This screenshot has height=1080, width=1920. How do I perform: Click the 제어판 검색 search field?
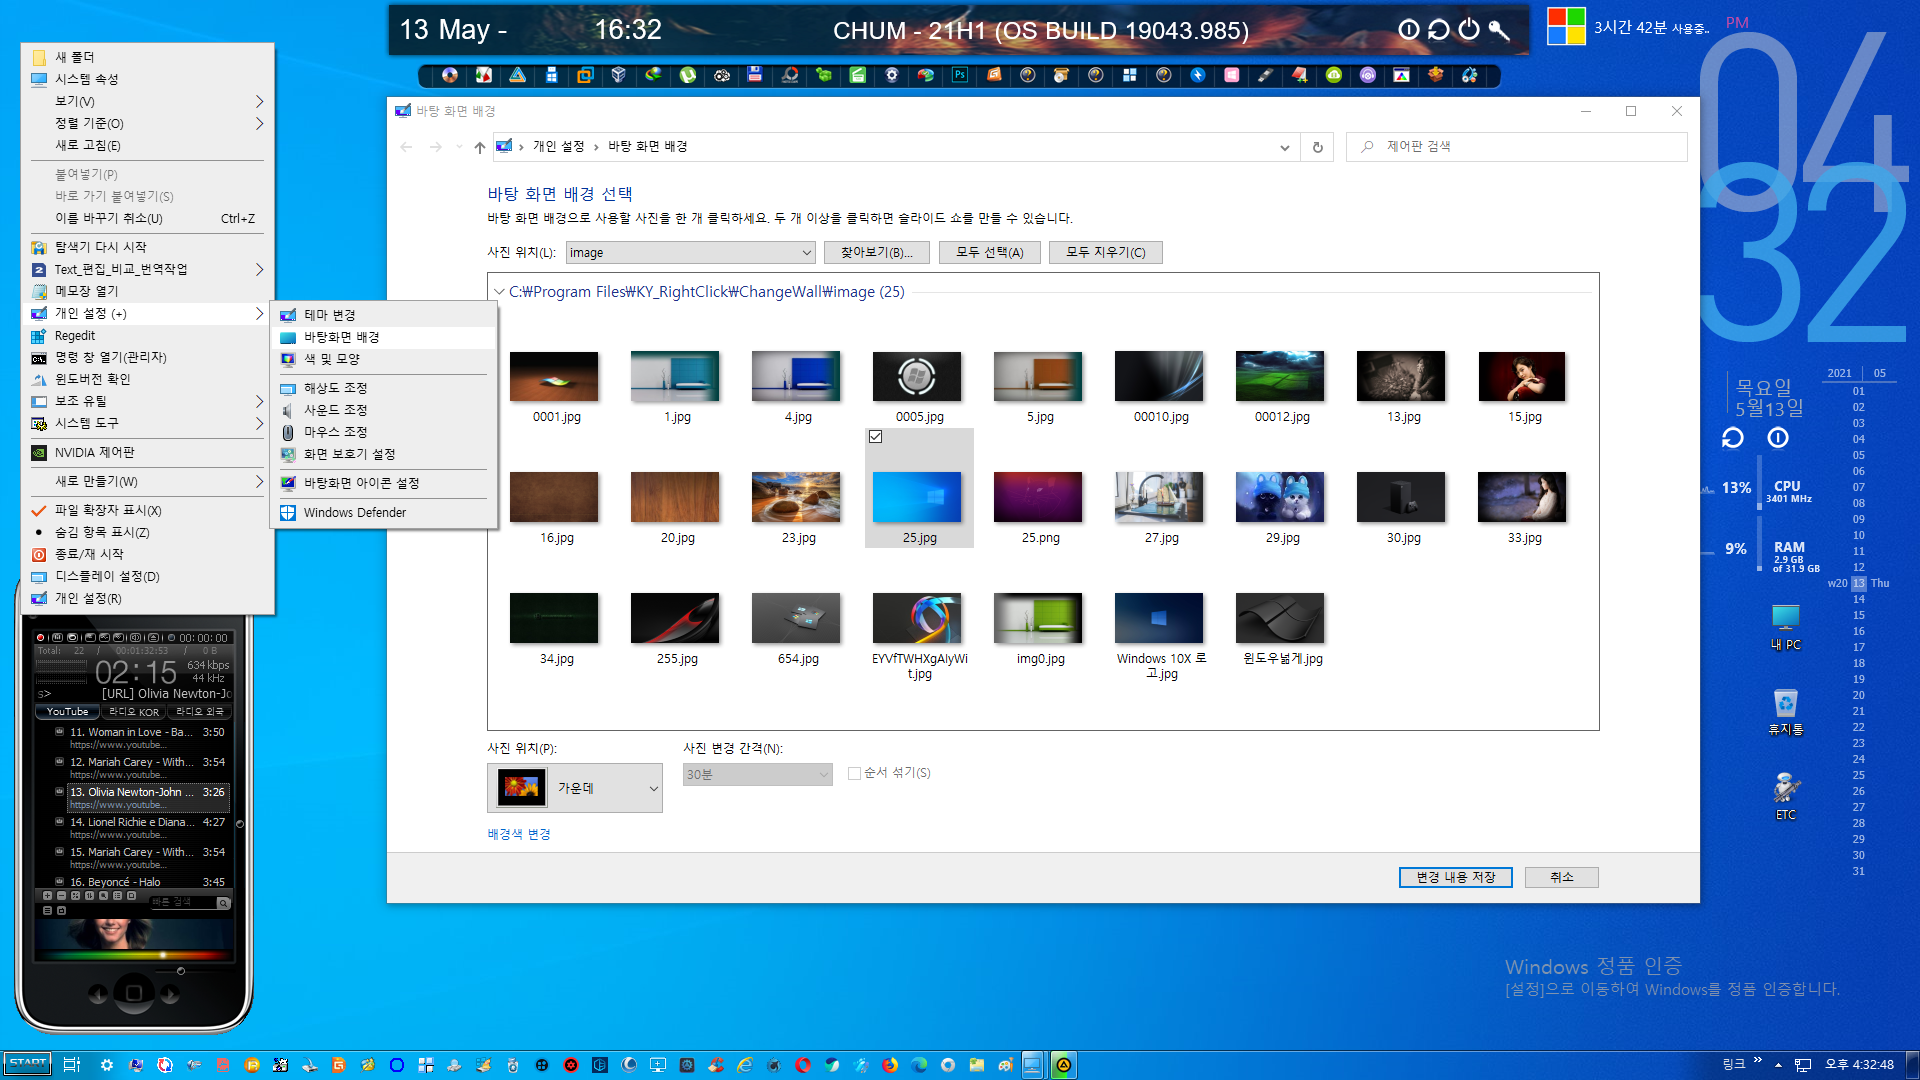coord(1516,147)
